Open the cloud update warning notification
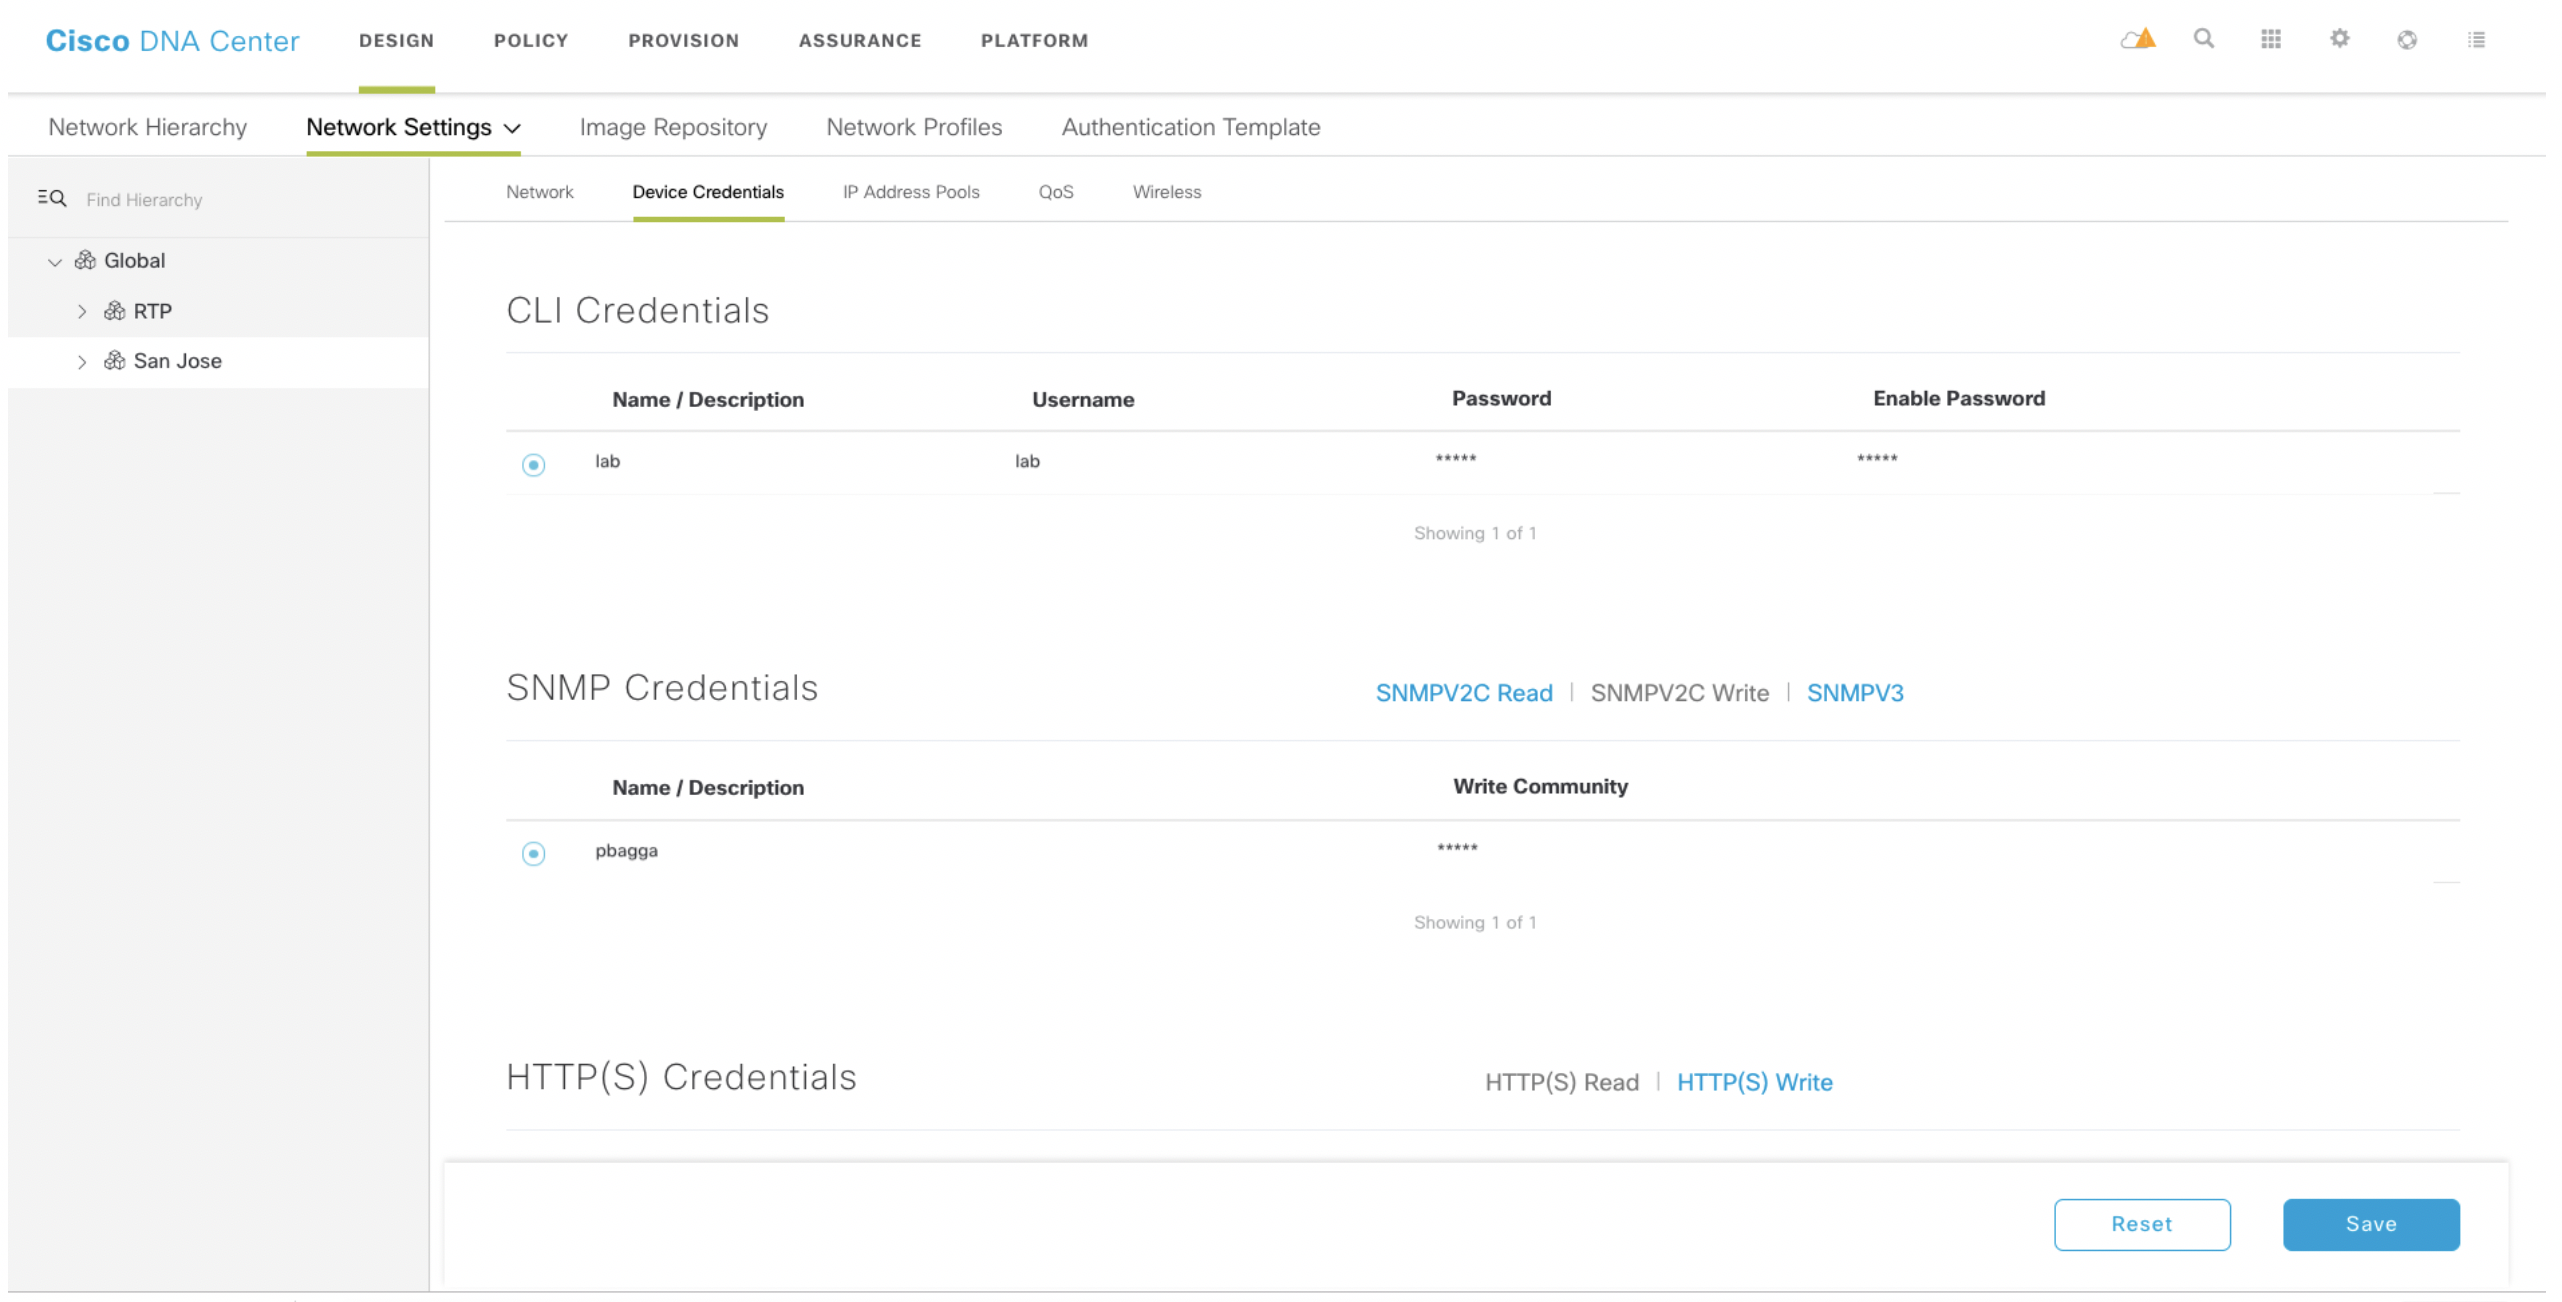The height and width of the screenshot is (1302, 2562). point(2137,39)
